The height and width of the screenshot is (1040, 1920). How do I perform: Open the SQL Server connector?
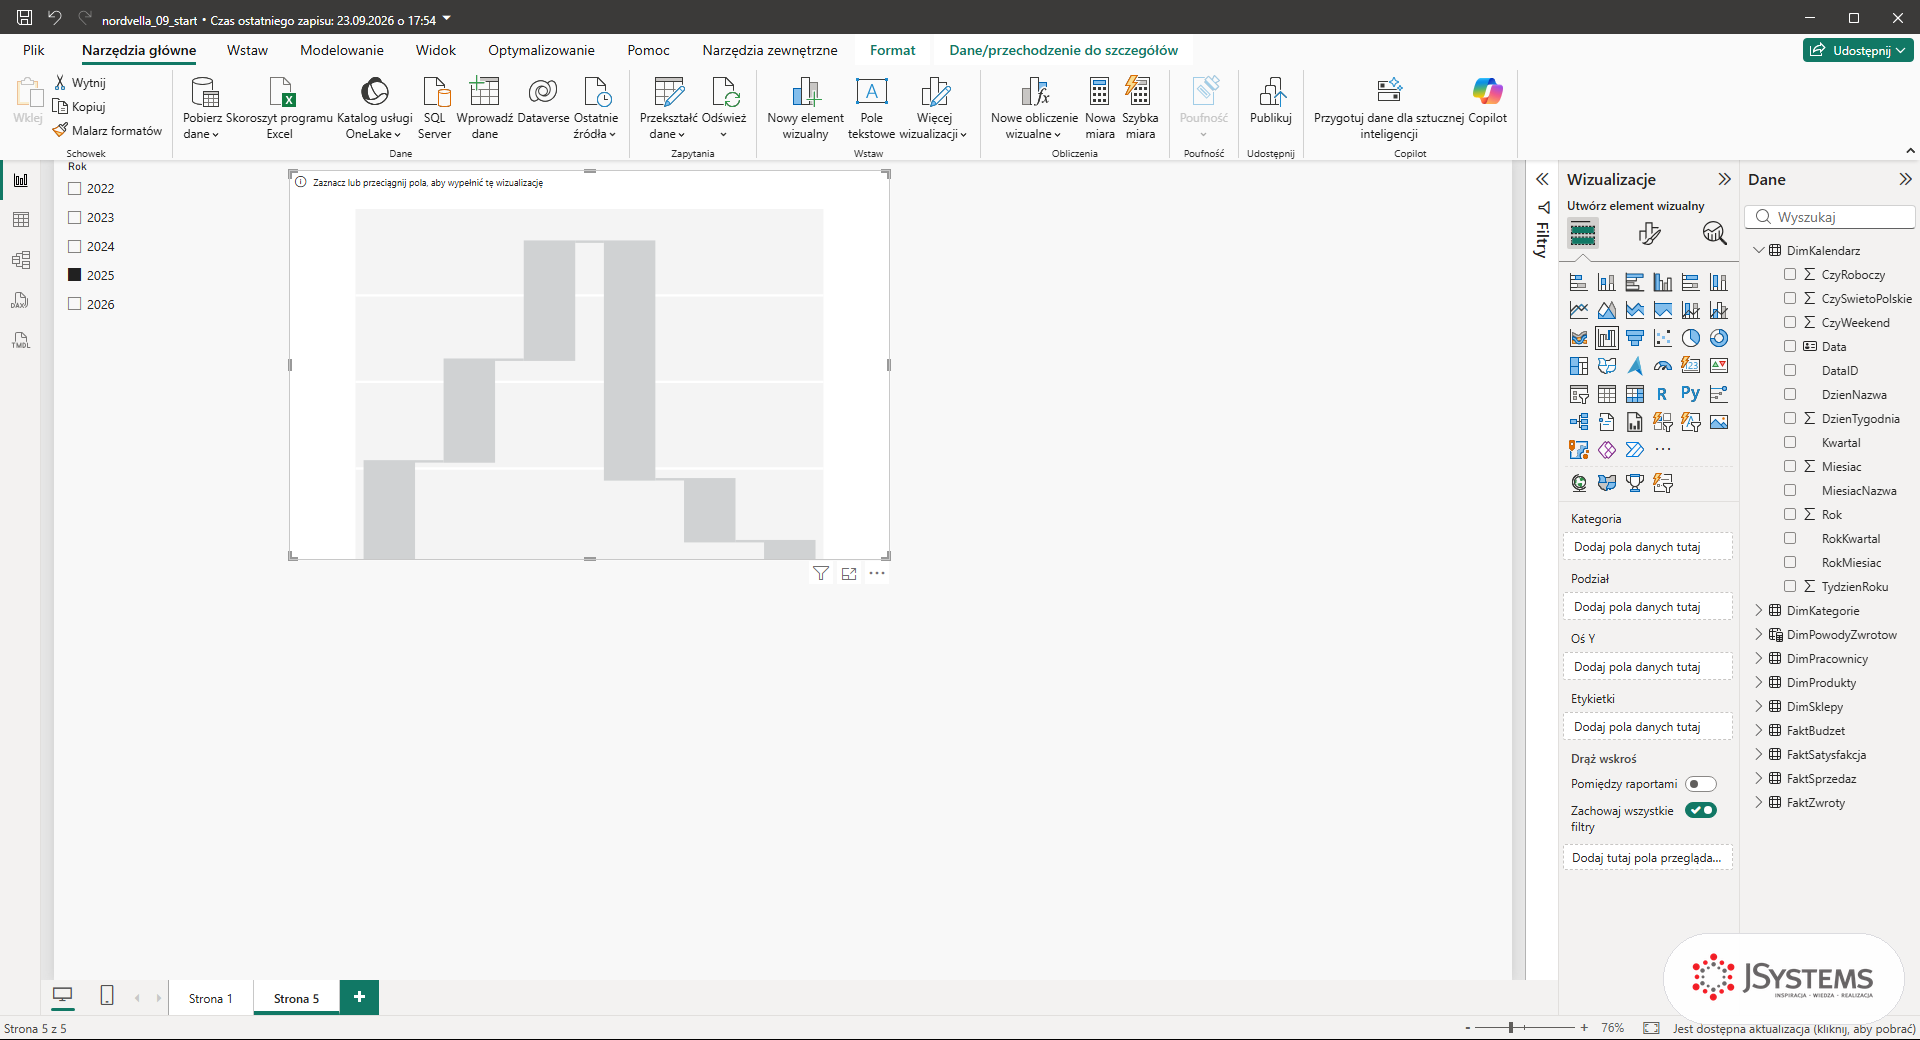pos(435,108)
